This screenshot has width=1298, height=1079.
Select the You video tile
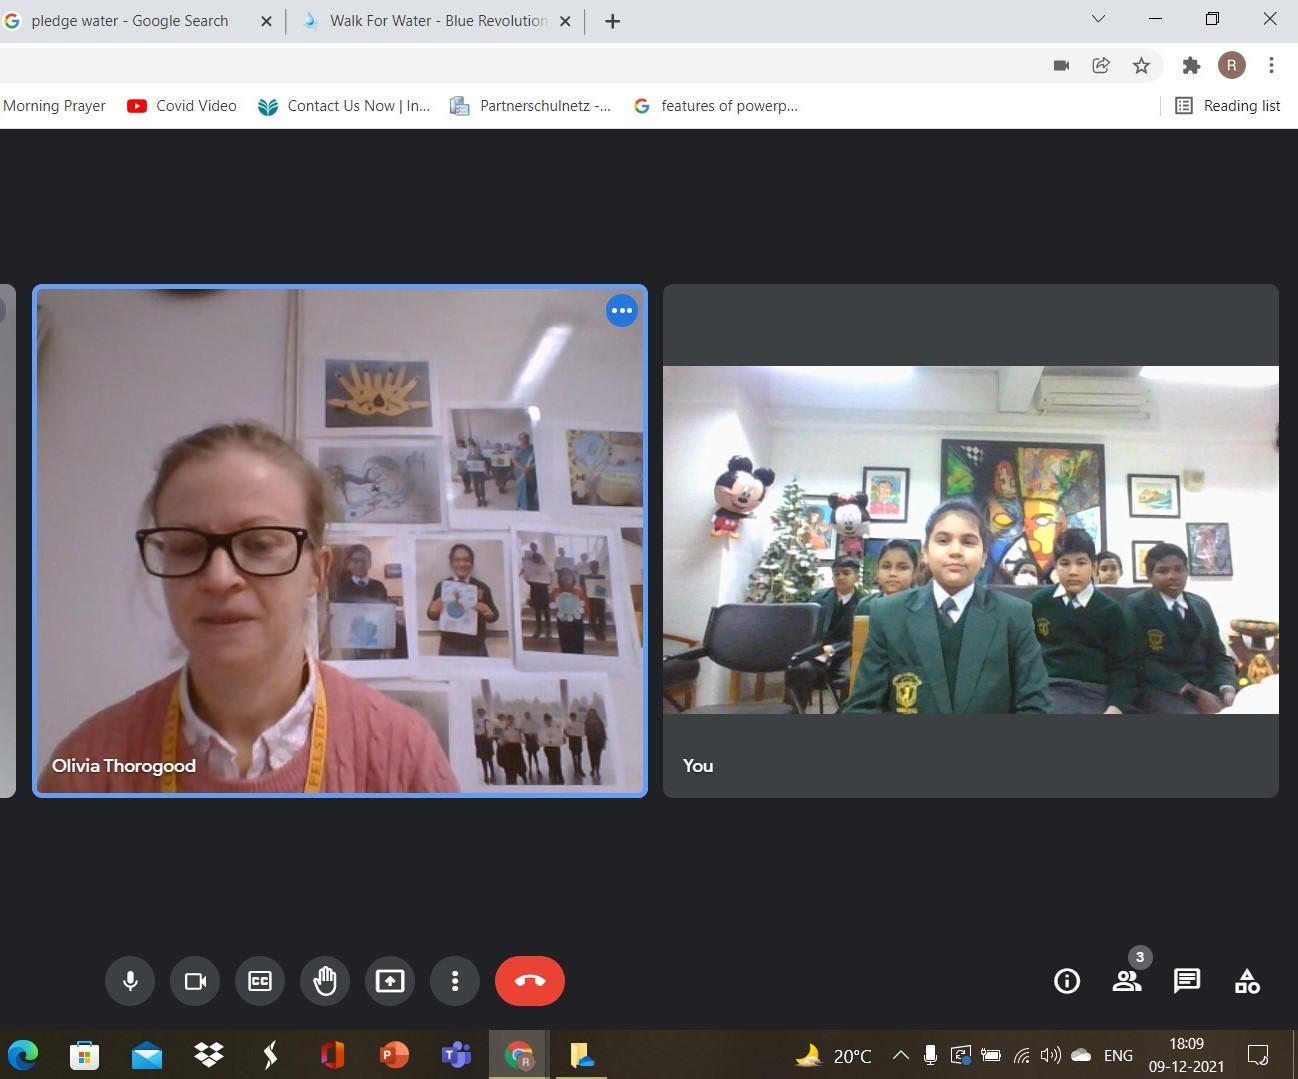coord(970,540)
